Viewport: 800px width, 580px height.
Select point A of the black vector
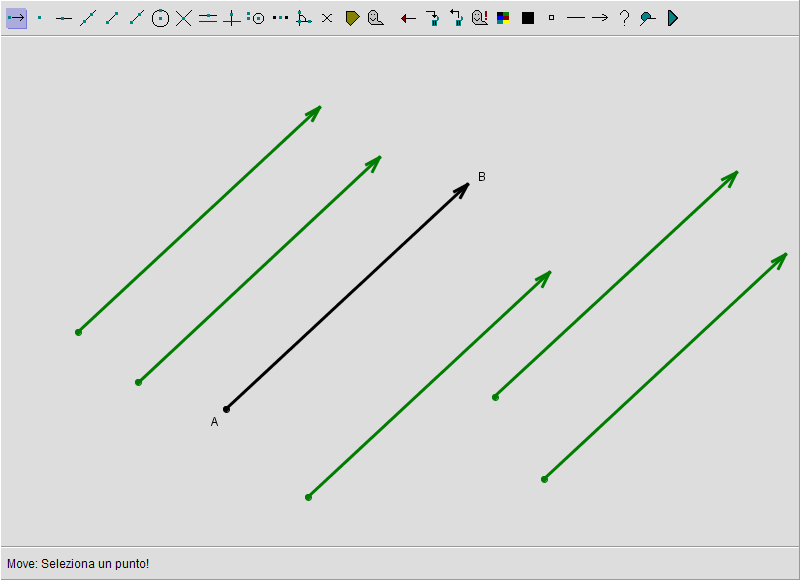227,409
